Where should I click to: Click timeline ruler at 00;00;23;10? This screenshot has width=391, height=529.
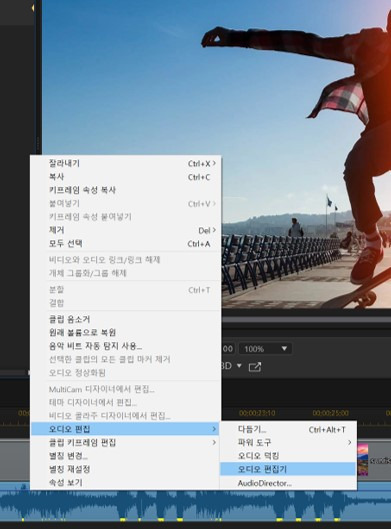[x=257, y=413]
